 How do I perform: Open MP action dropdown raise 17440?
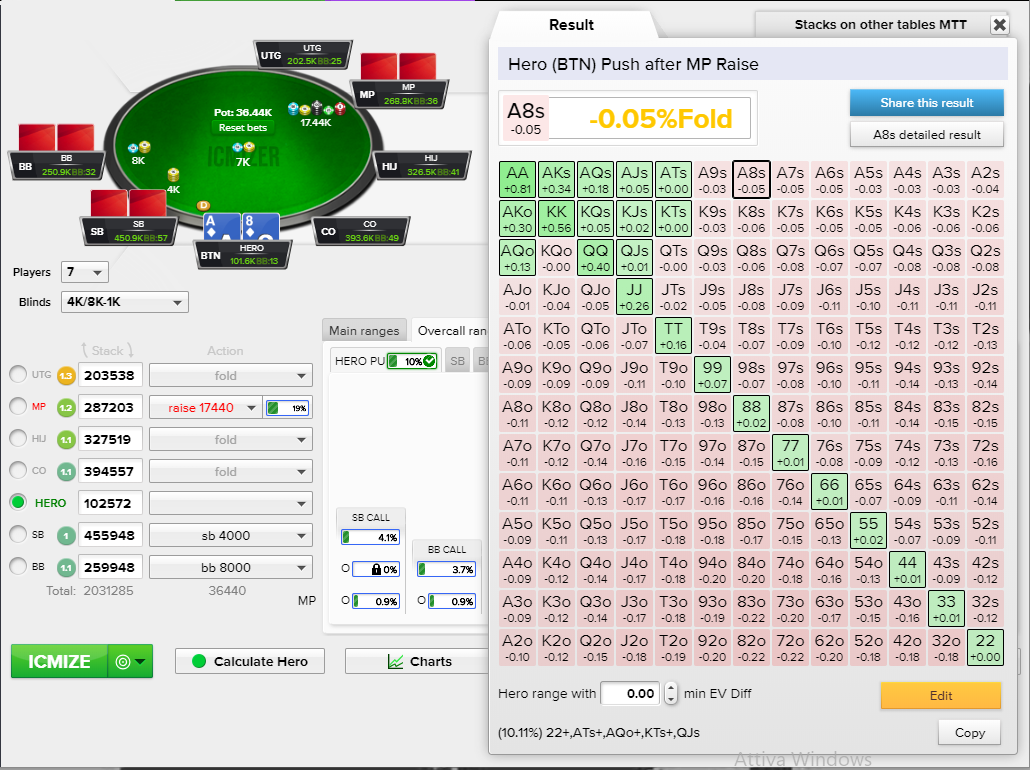pos(206,408)
